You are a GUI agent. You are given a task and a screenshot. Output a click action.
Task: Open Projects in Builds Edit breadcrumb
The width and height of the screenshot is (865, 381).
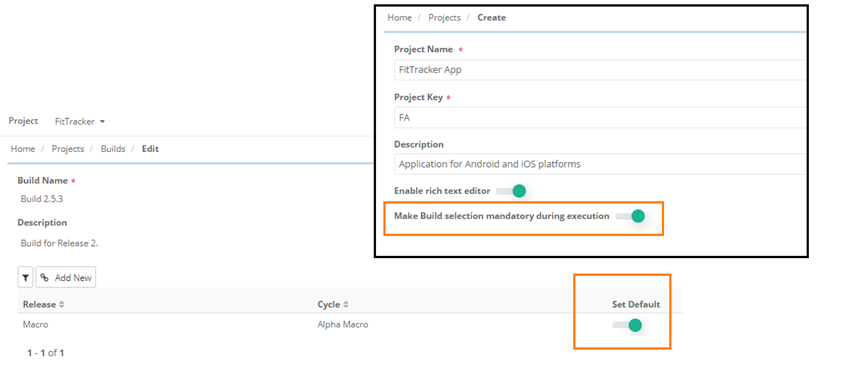[68, 149]
